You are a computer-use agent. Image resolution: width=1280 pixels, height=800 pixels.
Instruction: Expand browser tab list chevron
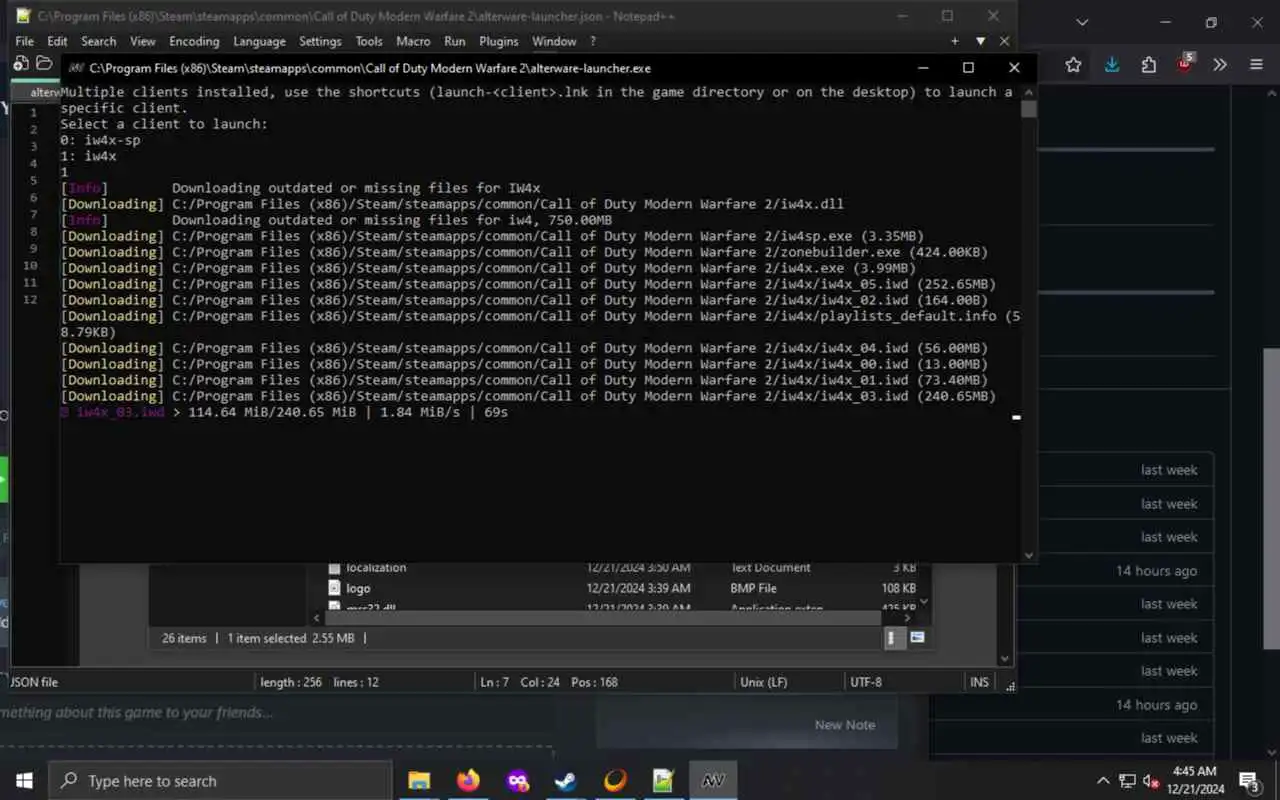tap(1082, 22)
